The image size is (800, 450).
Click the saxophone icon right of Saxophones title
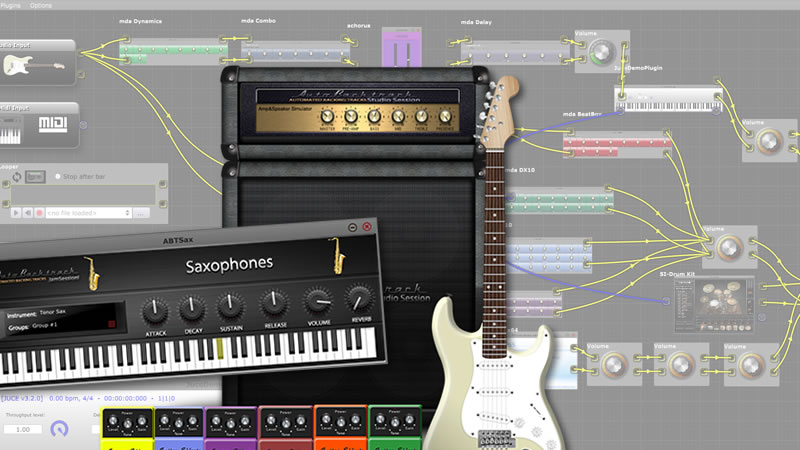tap(337, 256)
